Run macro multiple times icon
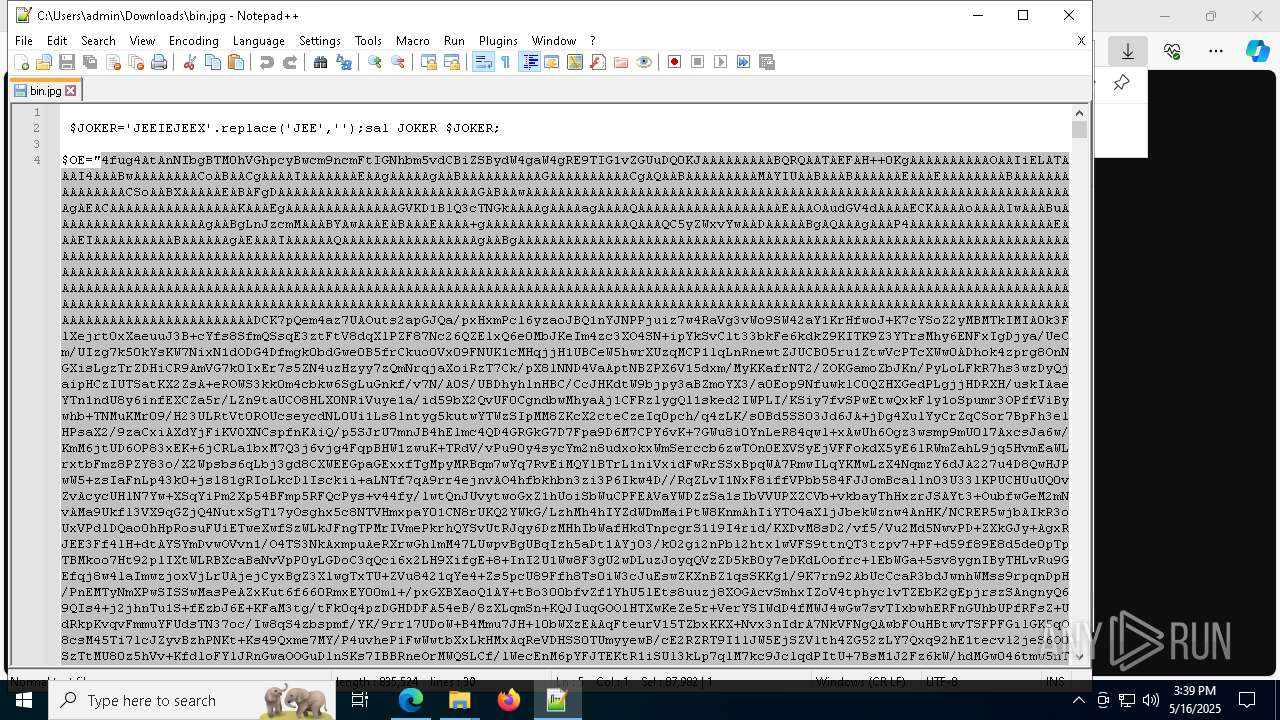The width and height of the screenshot is (1280, 720). click(743, 62)
